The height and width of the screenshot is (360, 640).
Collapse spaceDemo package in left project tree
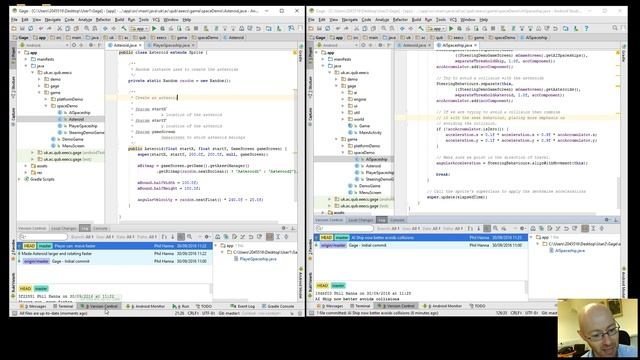pyautogui.click(x=46, y=106)
